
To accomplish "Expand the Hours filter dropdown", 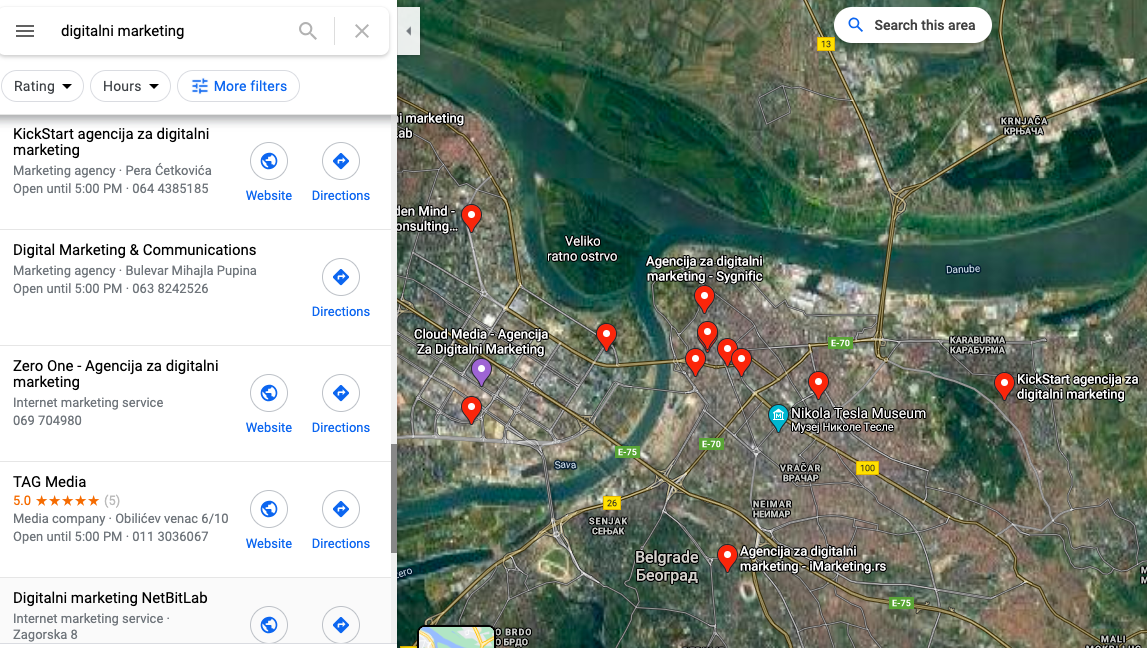I will (130, 86).
